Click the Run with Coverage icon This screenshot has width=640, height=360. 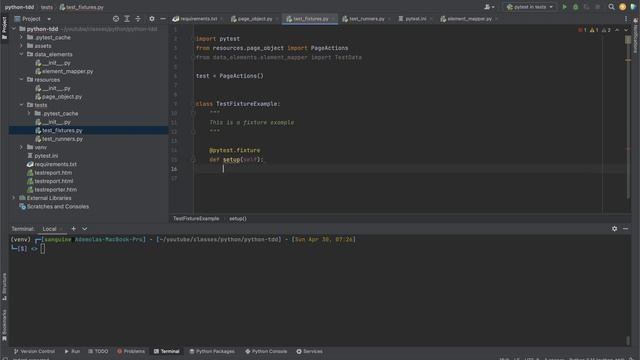click(x=587, y=7)
